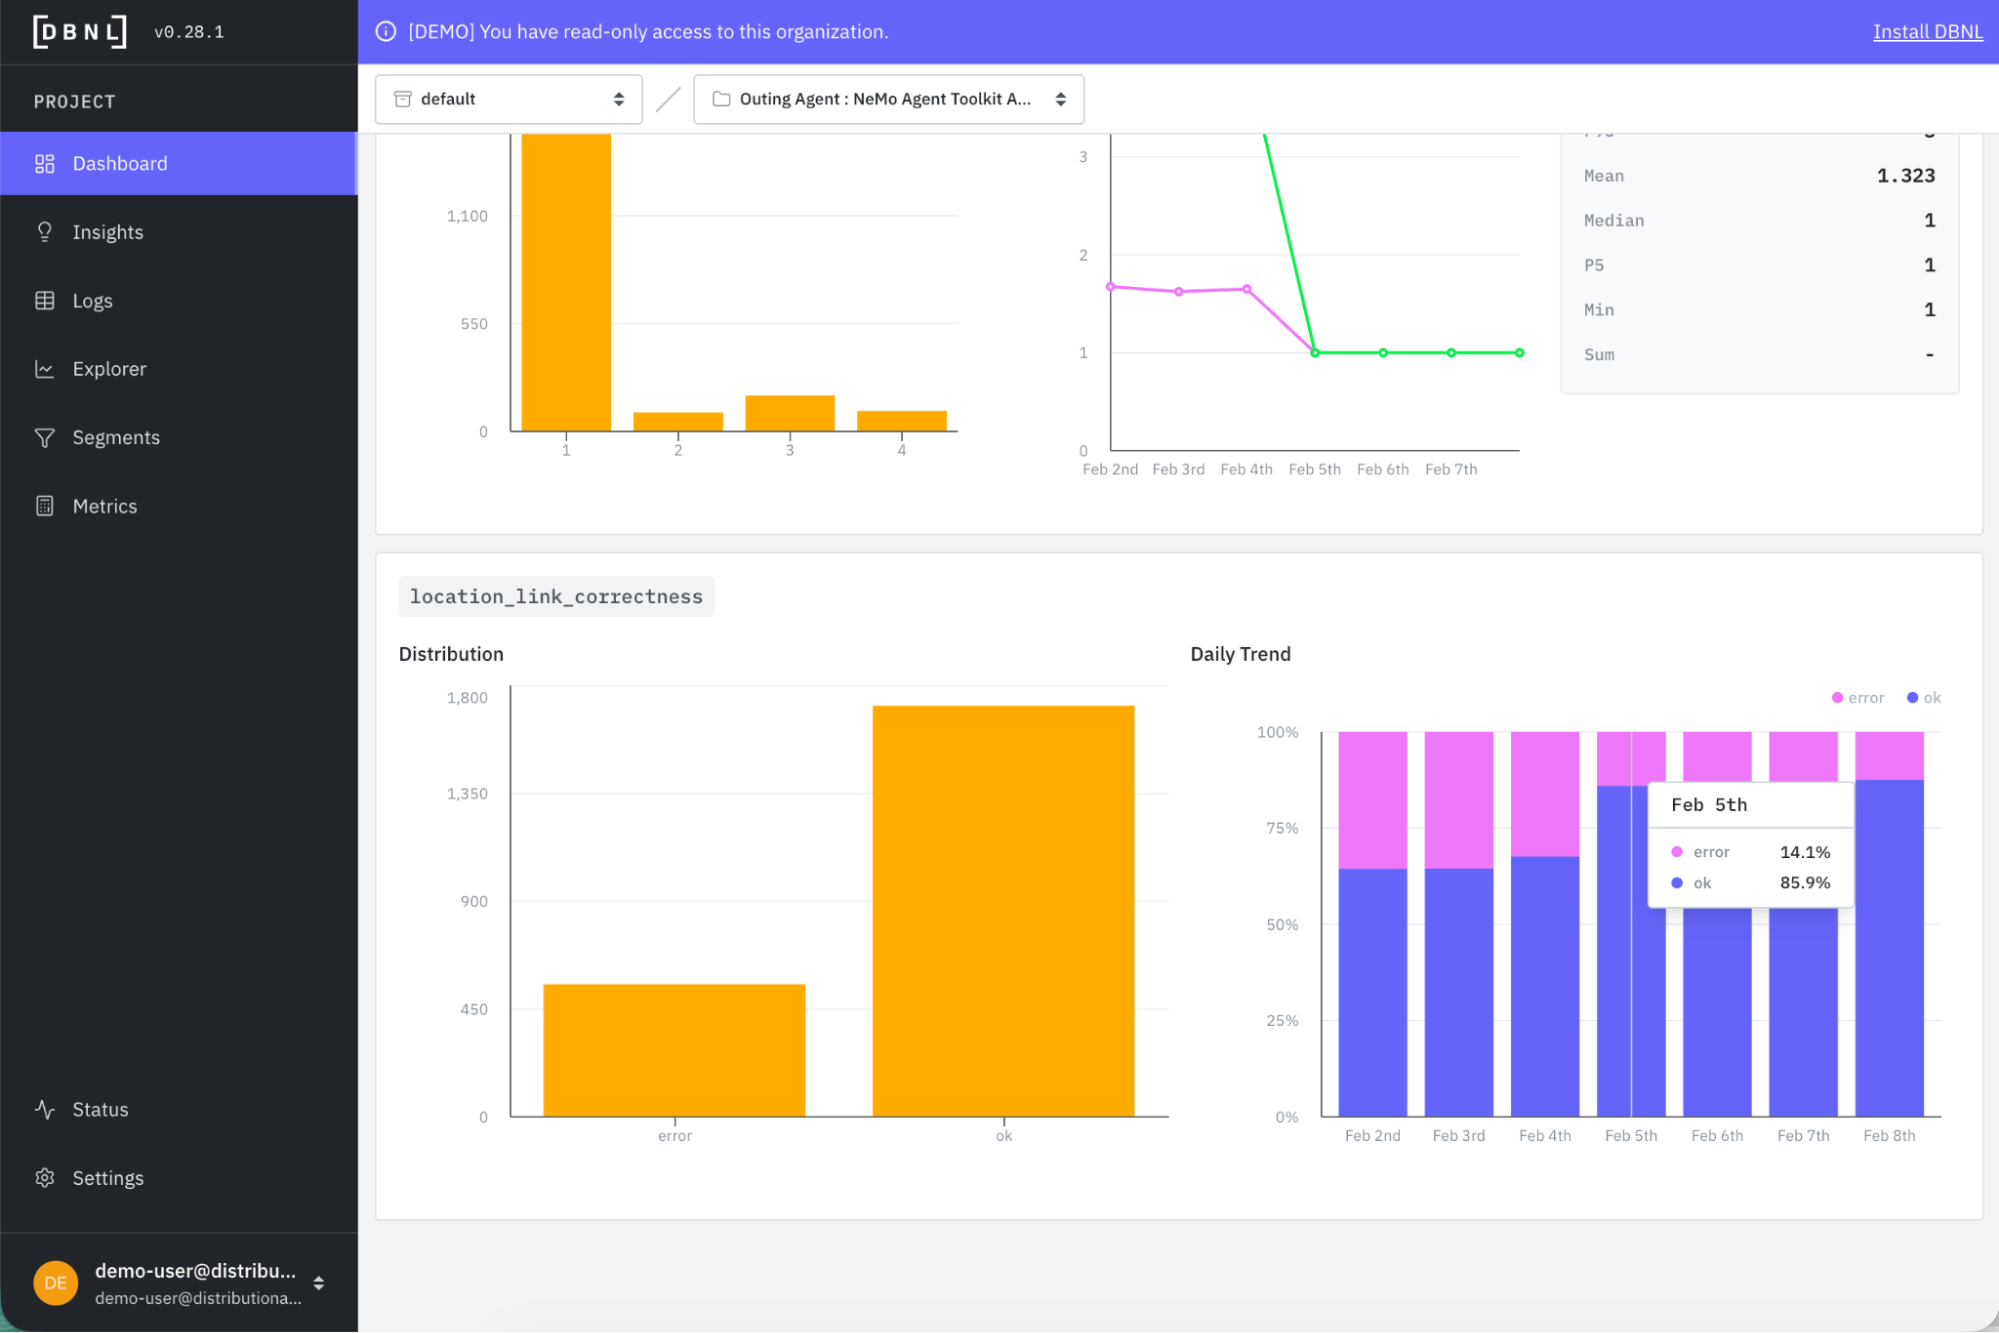Click the Status pulse icon
The height and width of the screenshot is (1333, 1999).
44,1109
